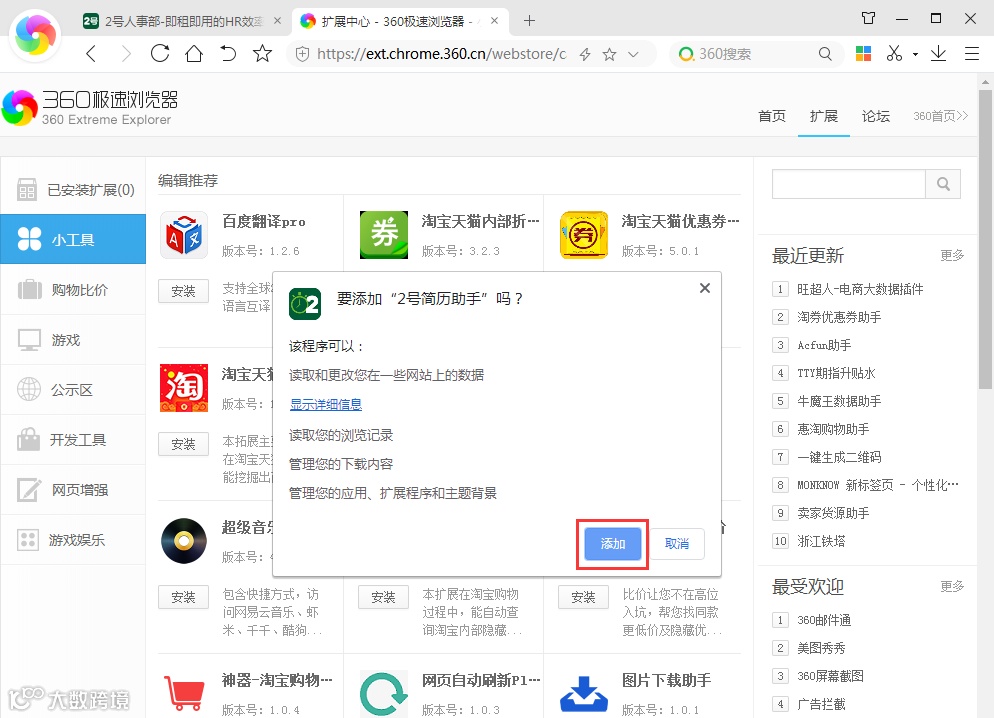Install 百度翻译pro with 安装 button
The width and height of the screenshot is (994, 718).
(x=183, y=291)
